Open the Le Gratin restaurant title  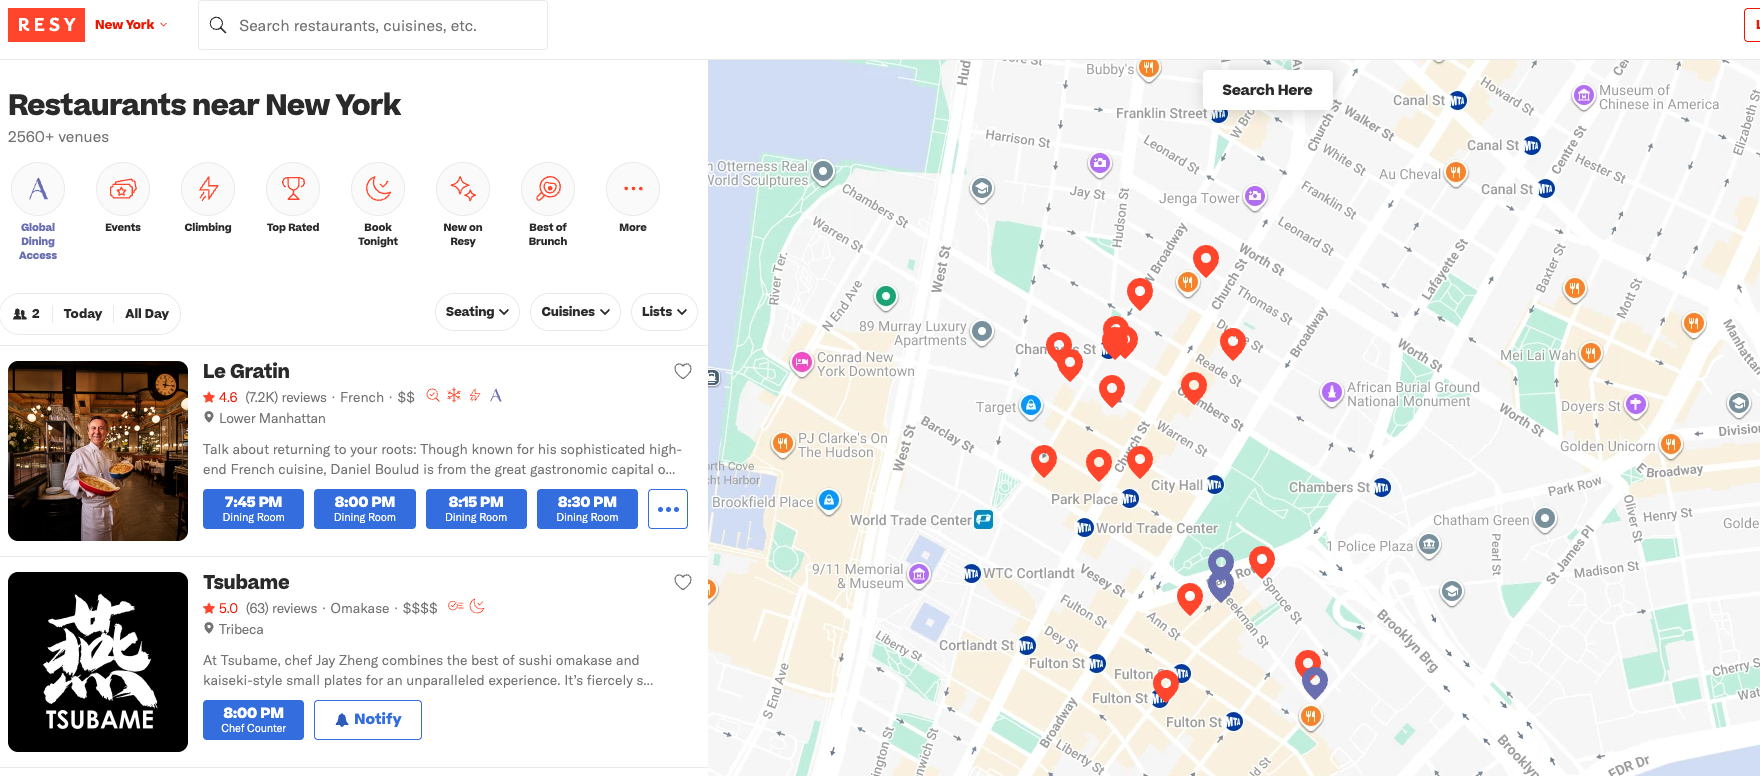point(246,371)
